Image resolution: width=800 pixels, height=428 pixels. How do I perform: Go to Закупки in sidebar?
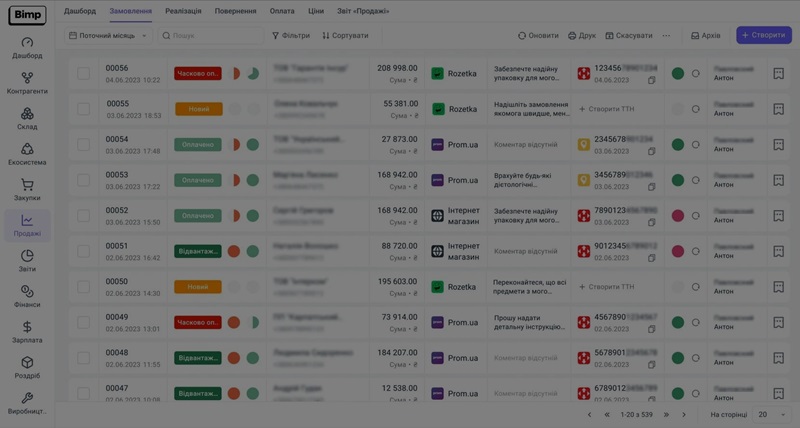point(27,190)
